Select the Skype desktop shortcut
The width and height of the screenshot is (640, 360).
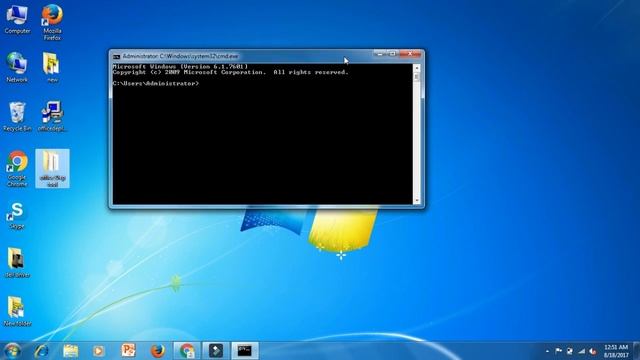click(17, 215)
